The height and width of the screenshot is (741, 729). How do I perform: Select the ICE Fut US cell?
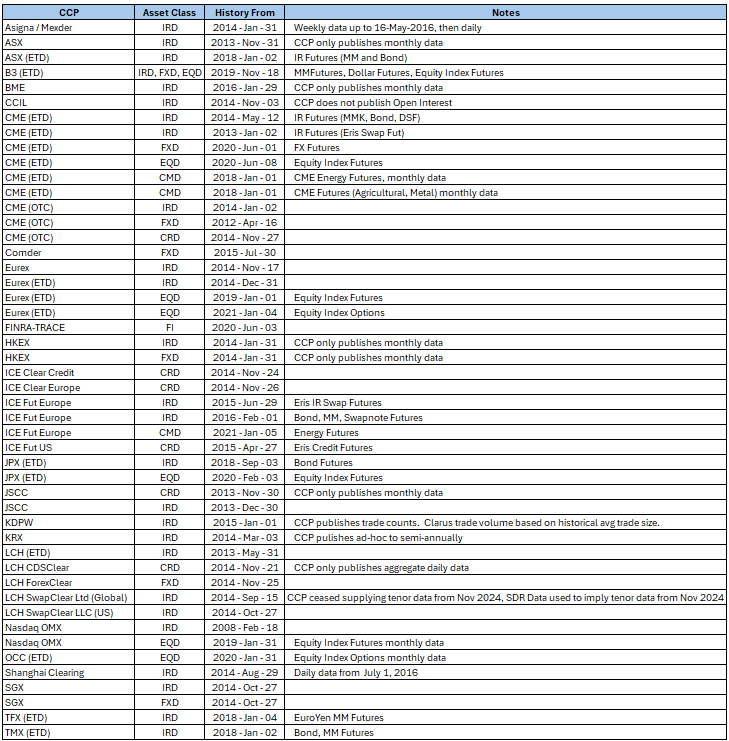tap(69, 448)
